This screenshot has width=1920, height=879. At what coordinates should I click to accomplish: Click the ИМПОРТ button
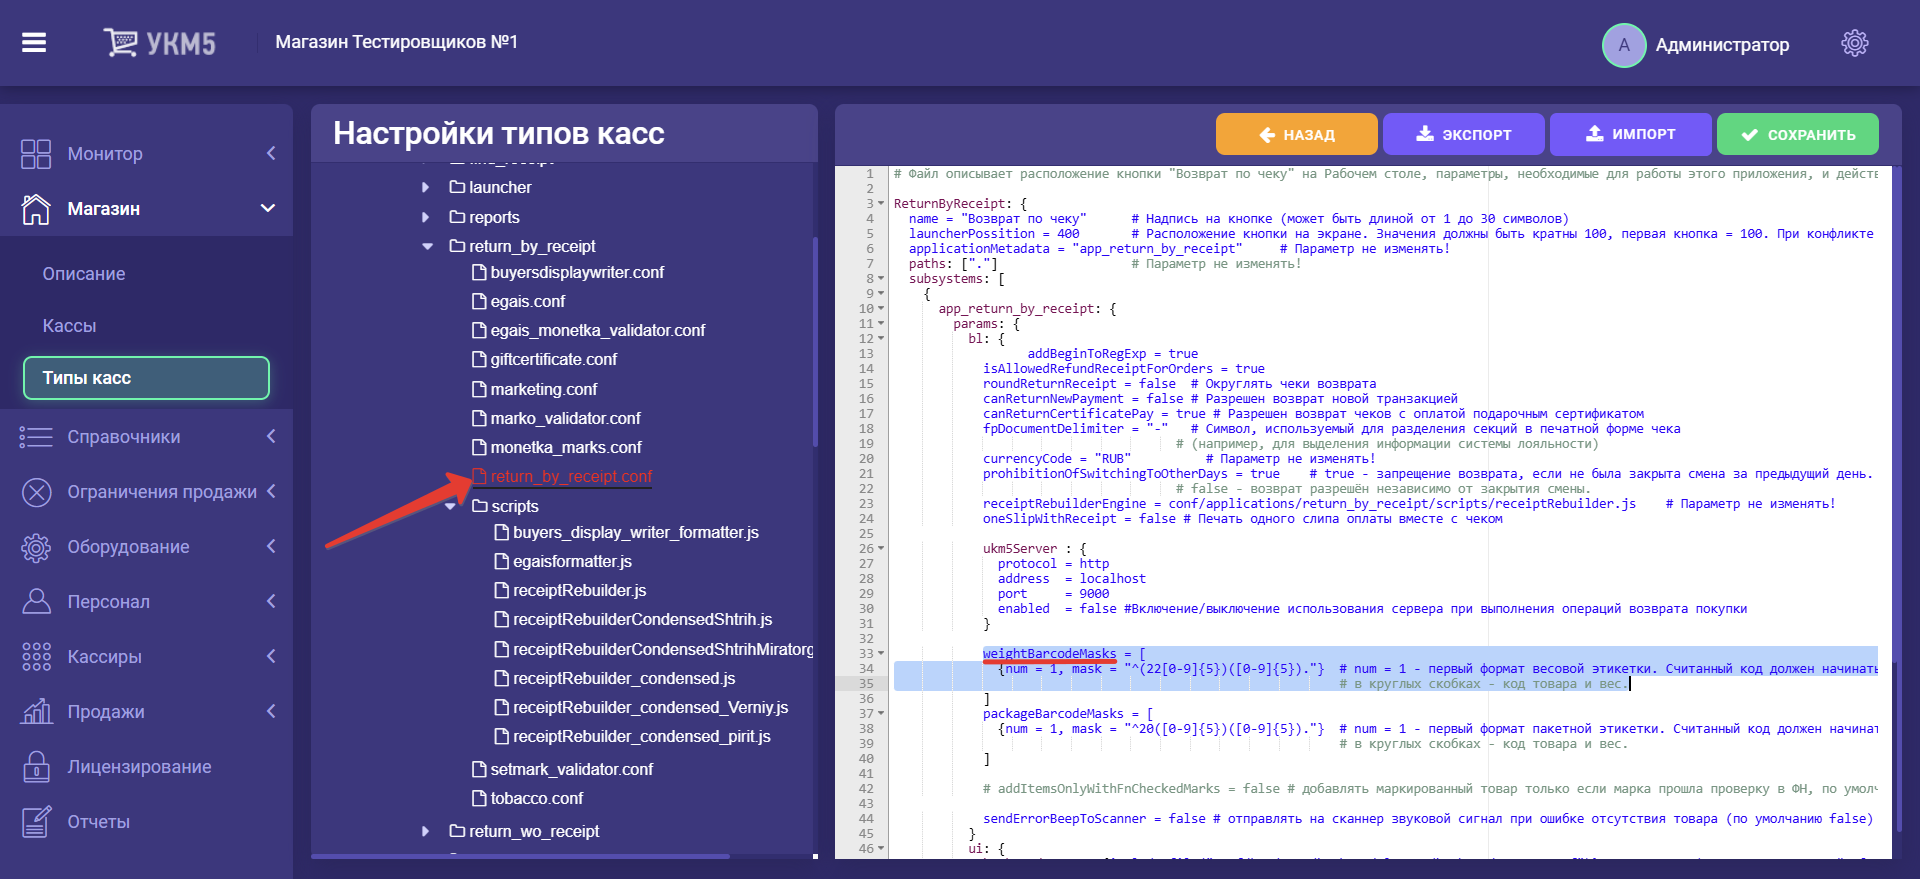click(1631, 134)
